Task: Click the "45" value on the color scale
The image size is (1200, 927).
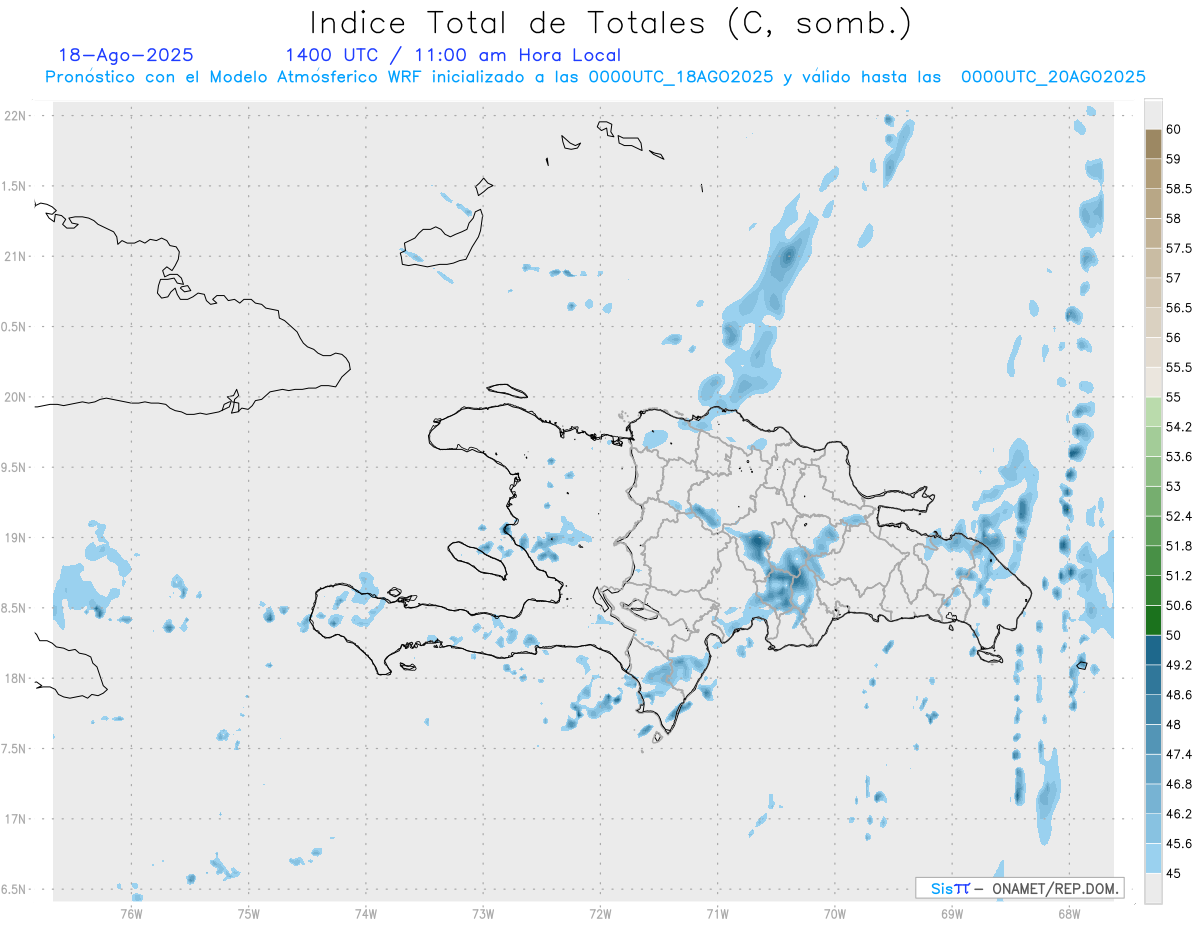Action: coord(1174,873)
